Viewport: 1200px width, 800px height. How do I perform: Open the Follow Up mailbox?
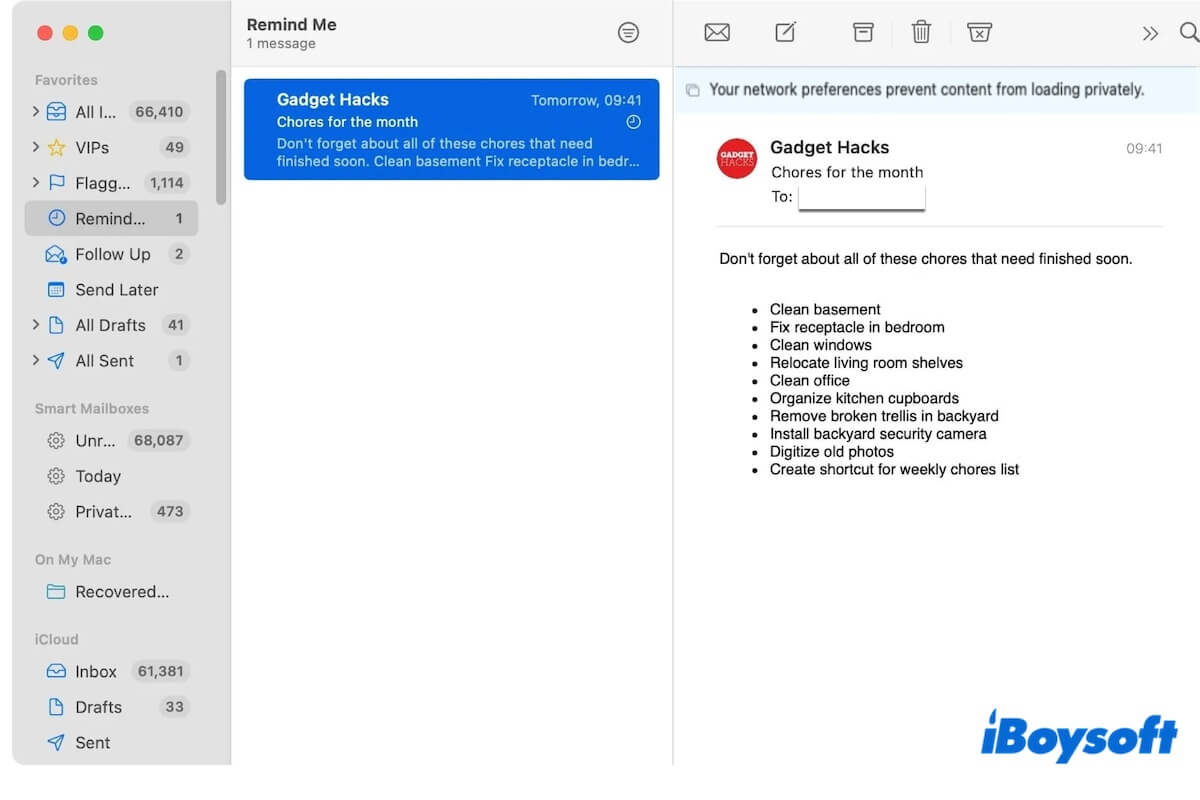112,254
